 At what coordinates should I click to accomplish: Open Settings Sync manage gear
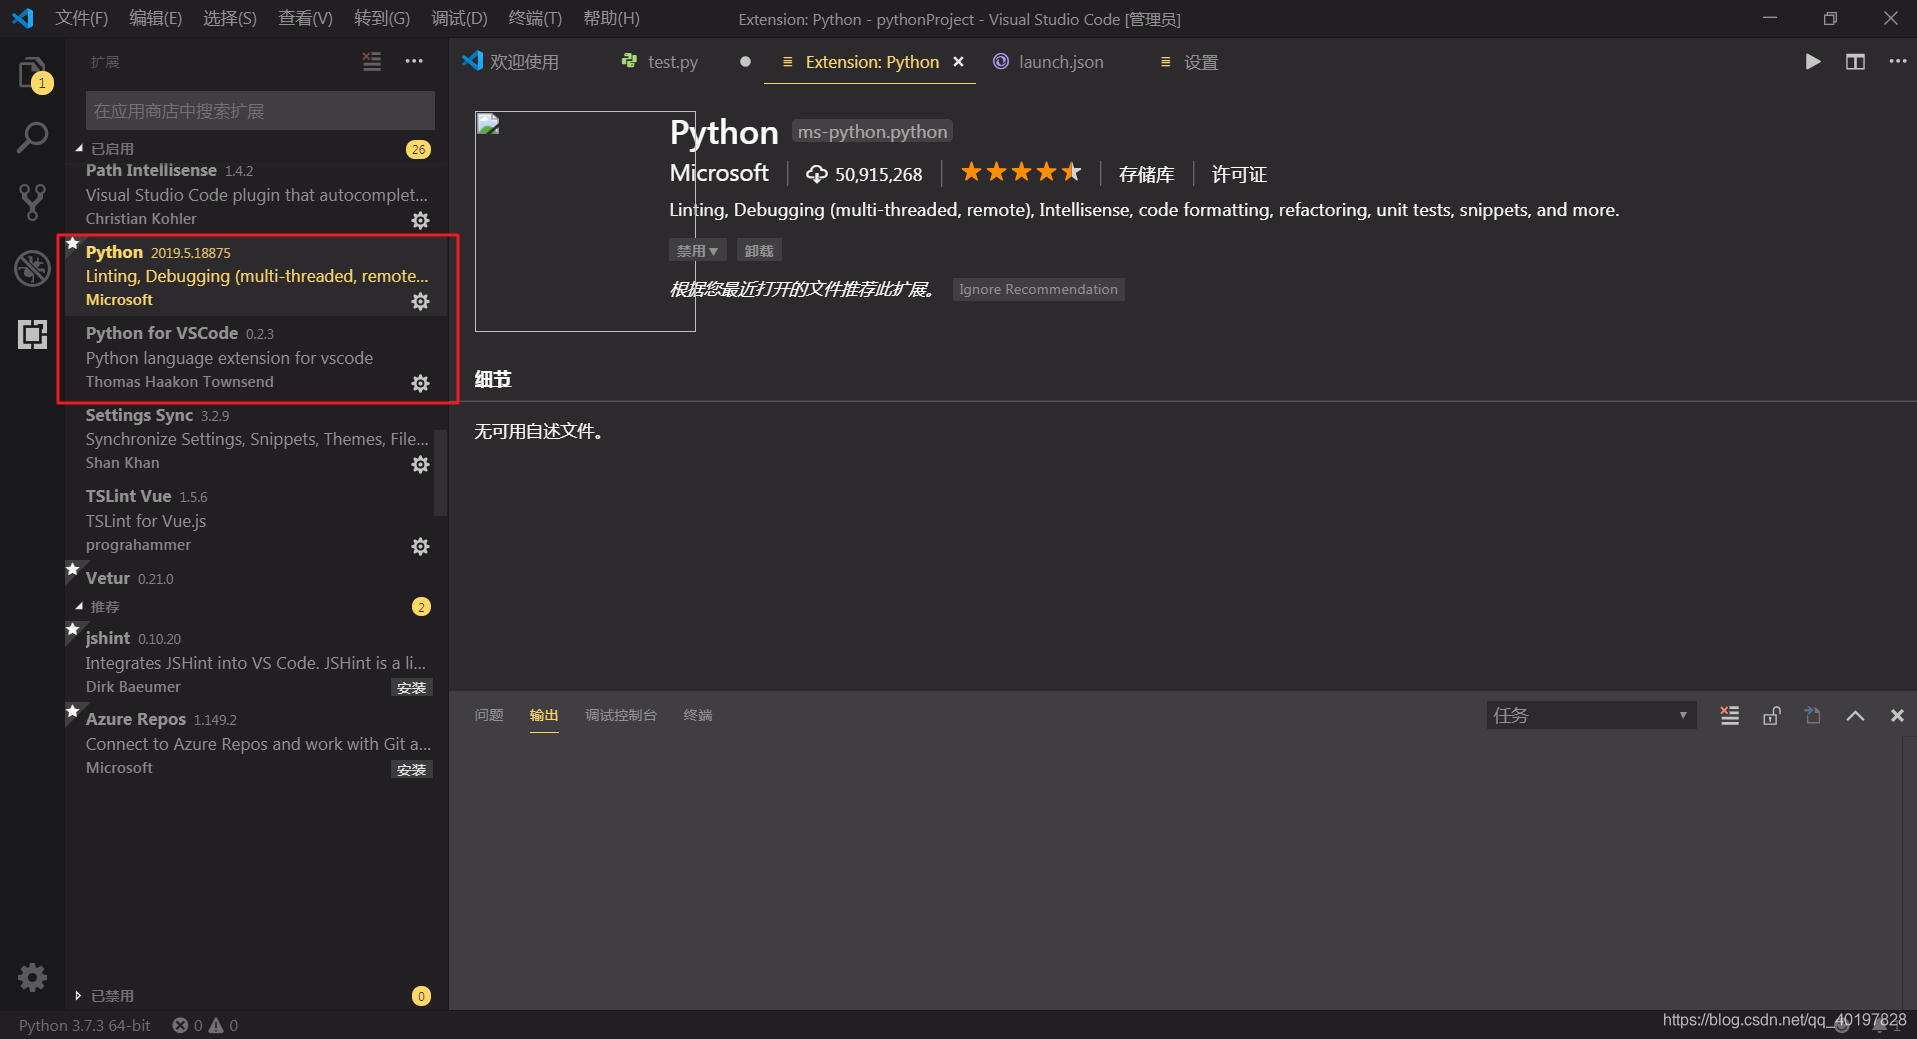(421, 464)
